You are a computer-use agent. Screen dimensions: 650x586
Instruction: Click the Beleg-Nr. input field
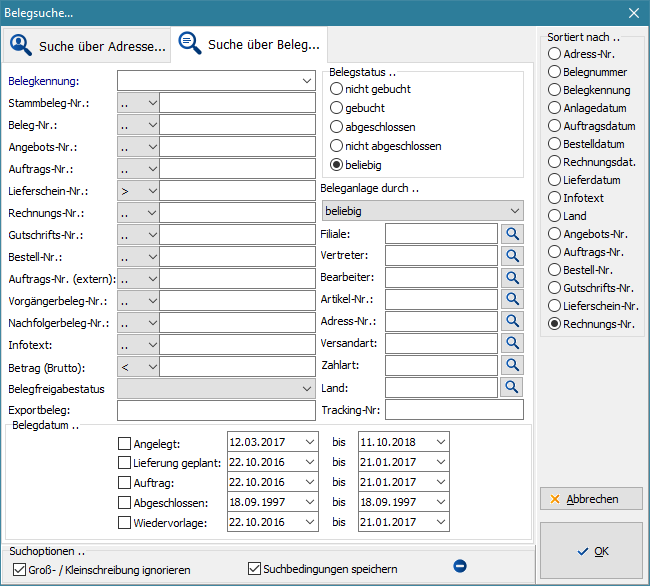click(x=238, y=125)
